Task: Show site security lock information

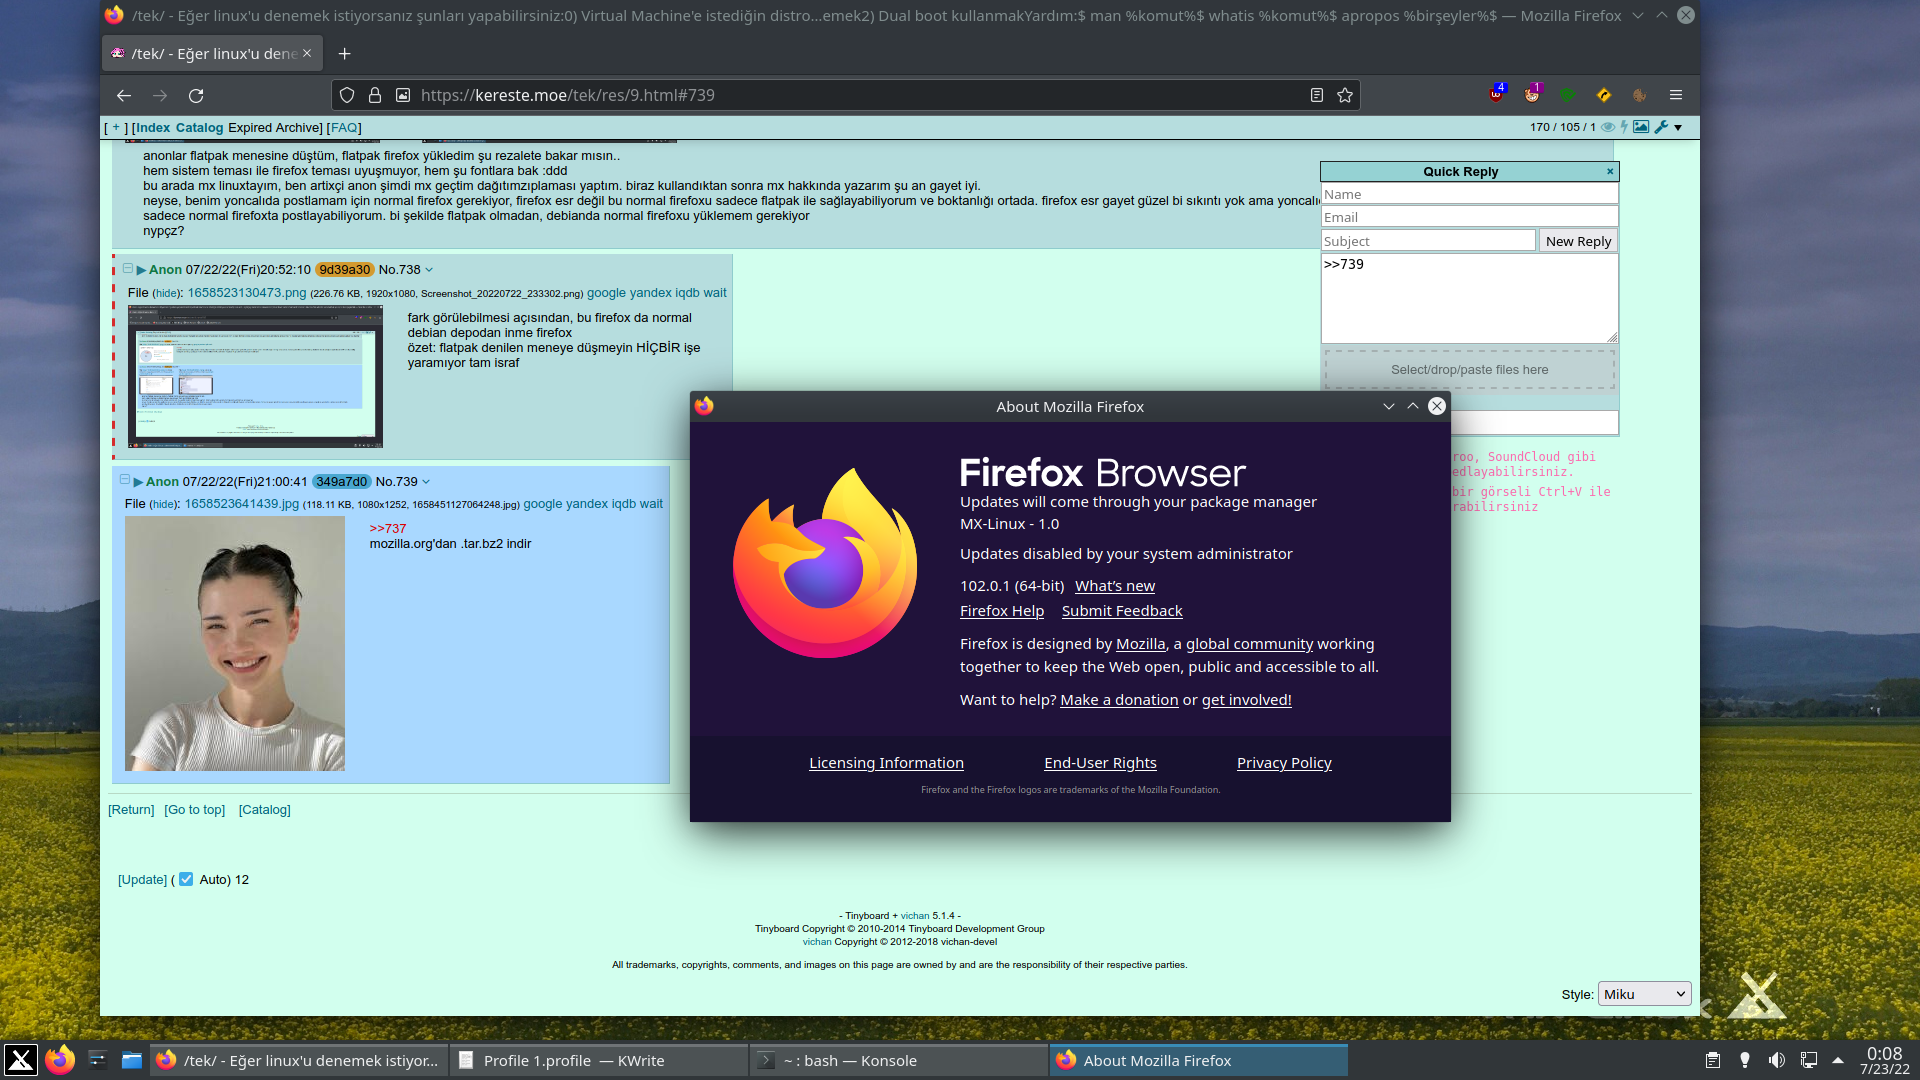Action: point(375,95)
